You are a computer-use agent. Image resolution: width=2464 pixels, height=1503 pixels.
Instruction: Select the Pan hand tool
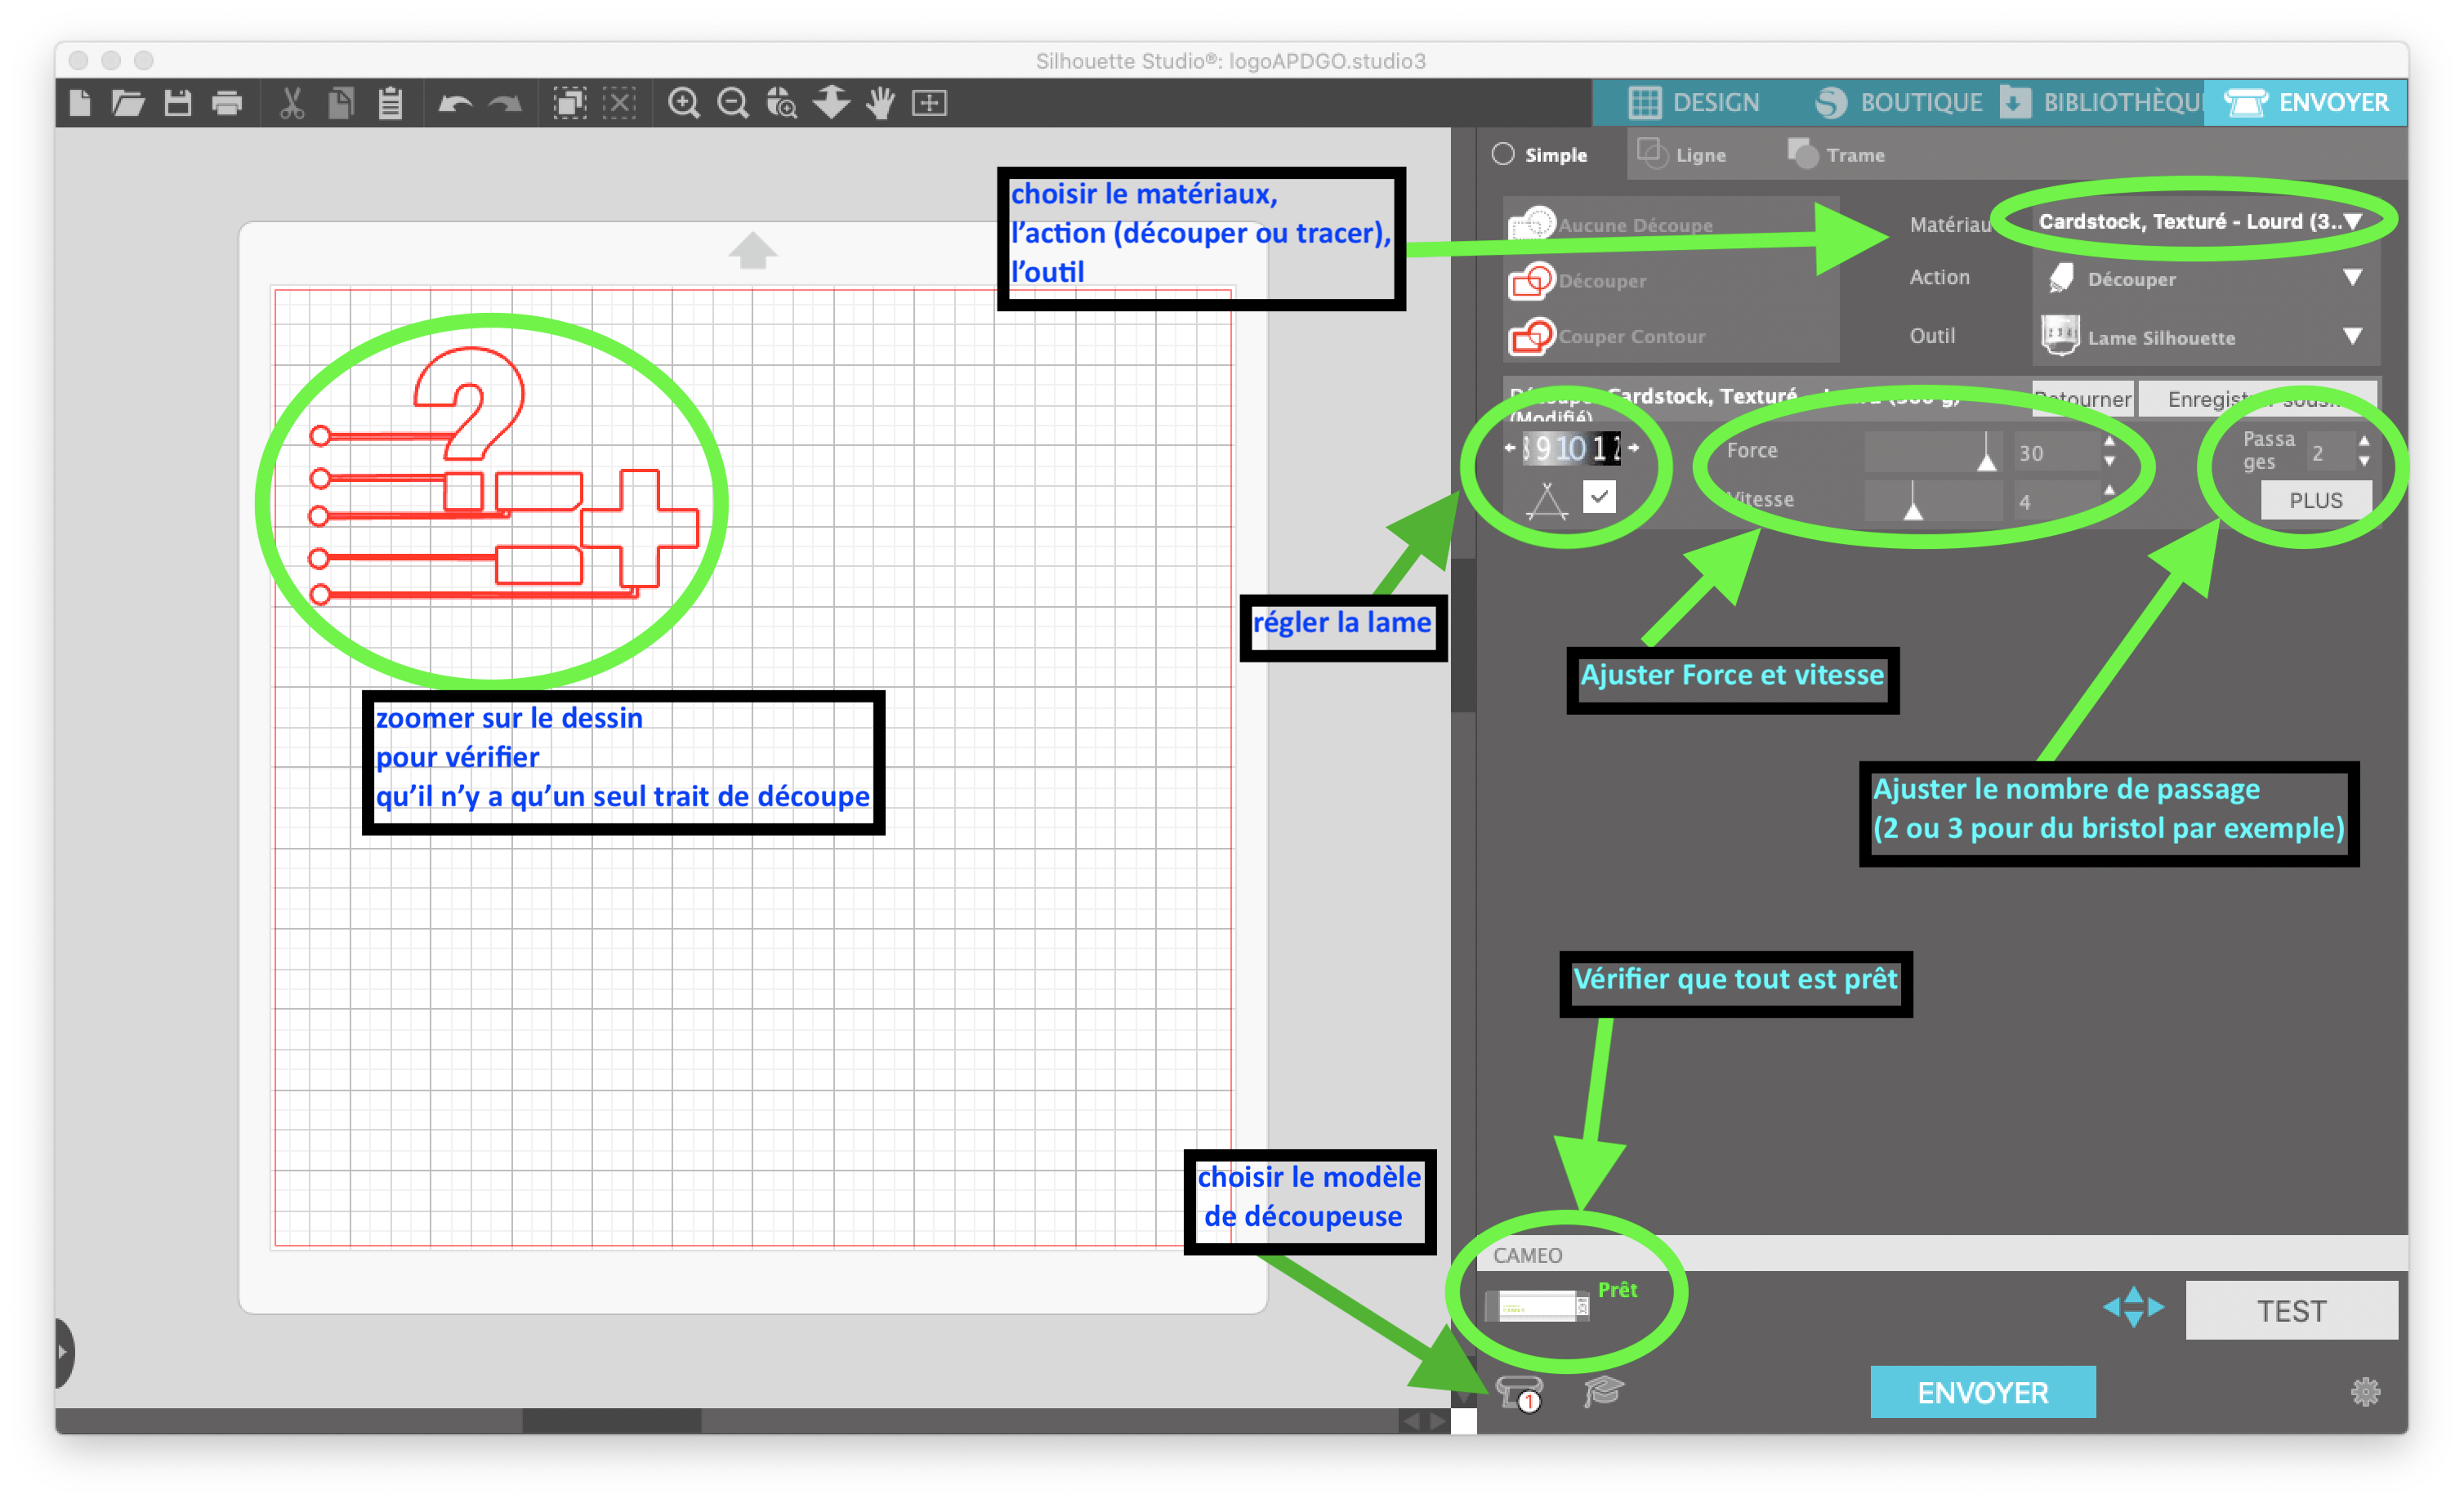point(880,103)
